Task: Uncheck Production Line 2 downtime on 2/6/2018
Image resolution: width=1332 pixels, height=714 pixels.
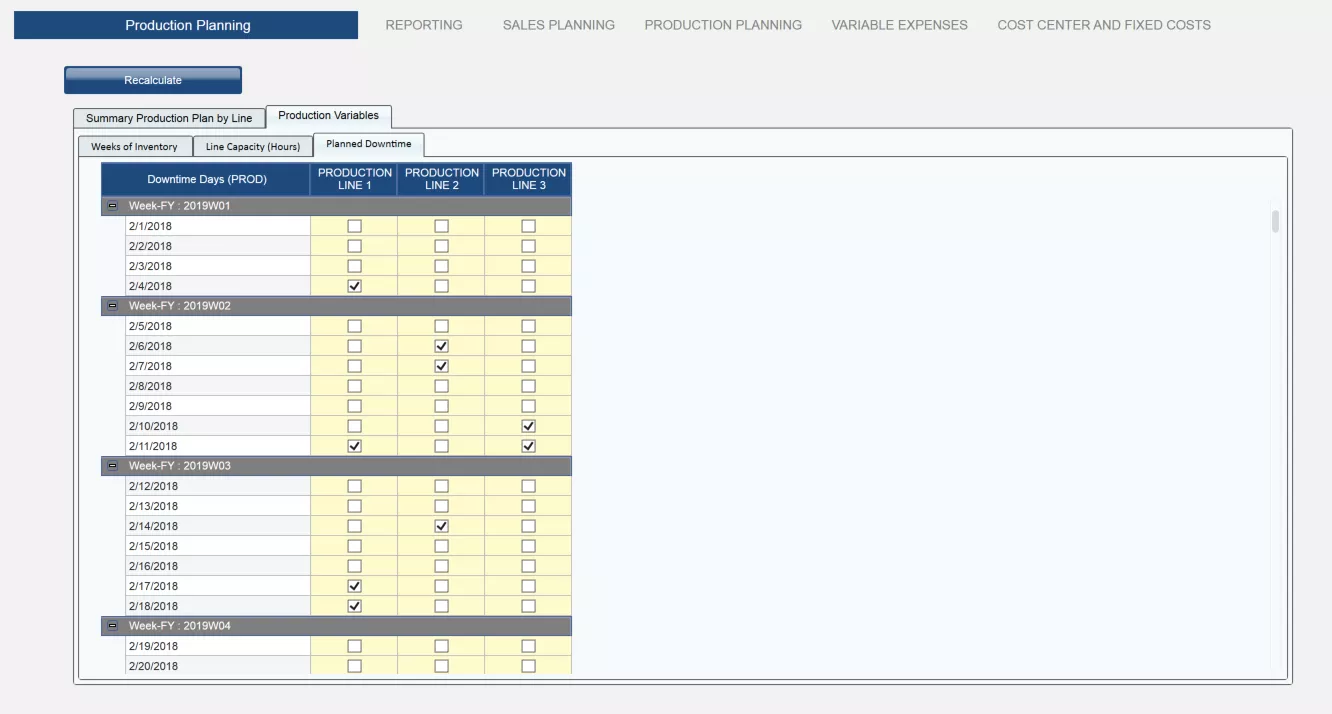Action: [x=441, y=346]
